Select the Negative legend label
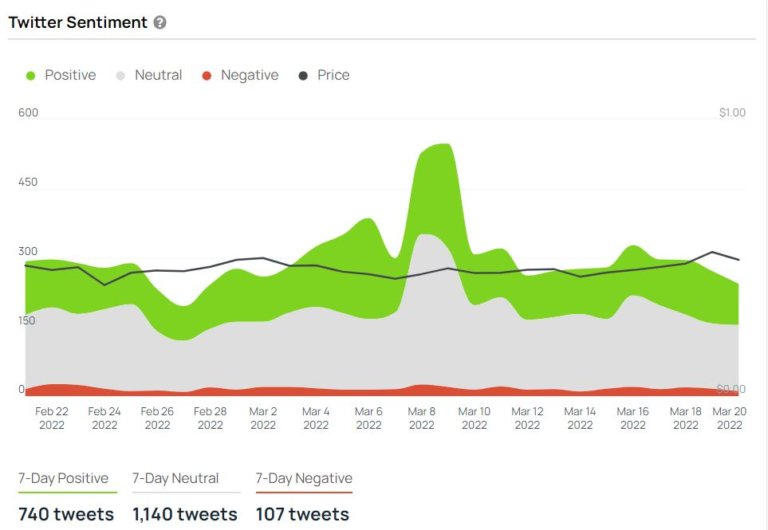The width and height of the screenshot is (768, 530). (249, 75)
